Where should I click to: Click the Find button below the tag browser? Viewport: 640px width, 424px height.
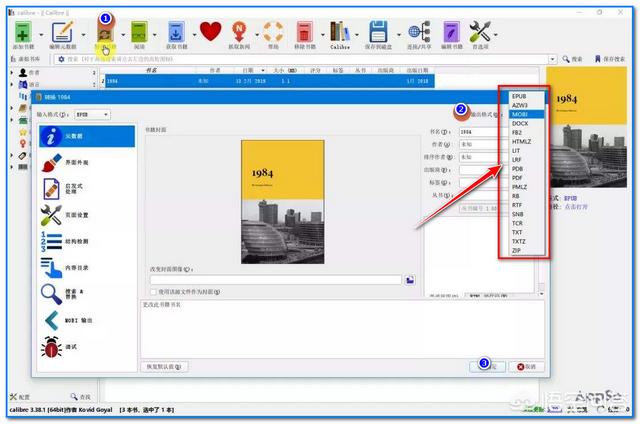[80, 397]
